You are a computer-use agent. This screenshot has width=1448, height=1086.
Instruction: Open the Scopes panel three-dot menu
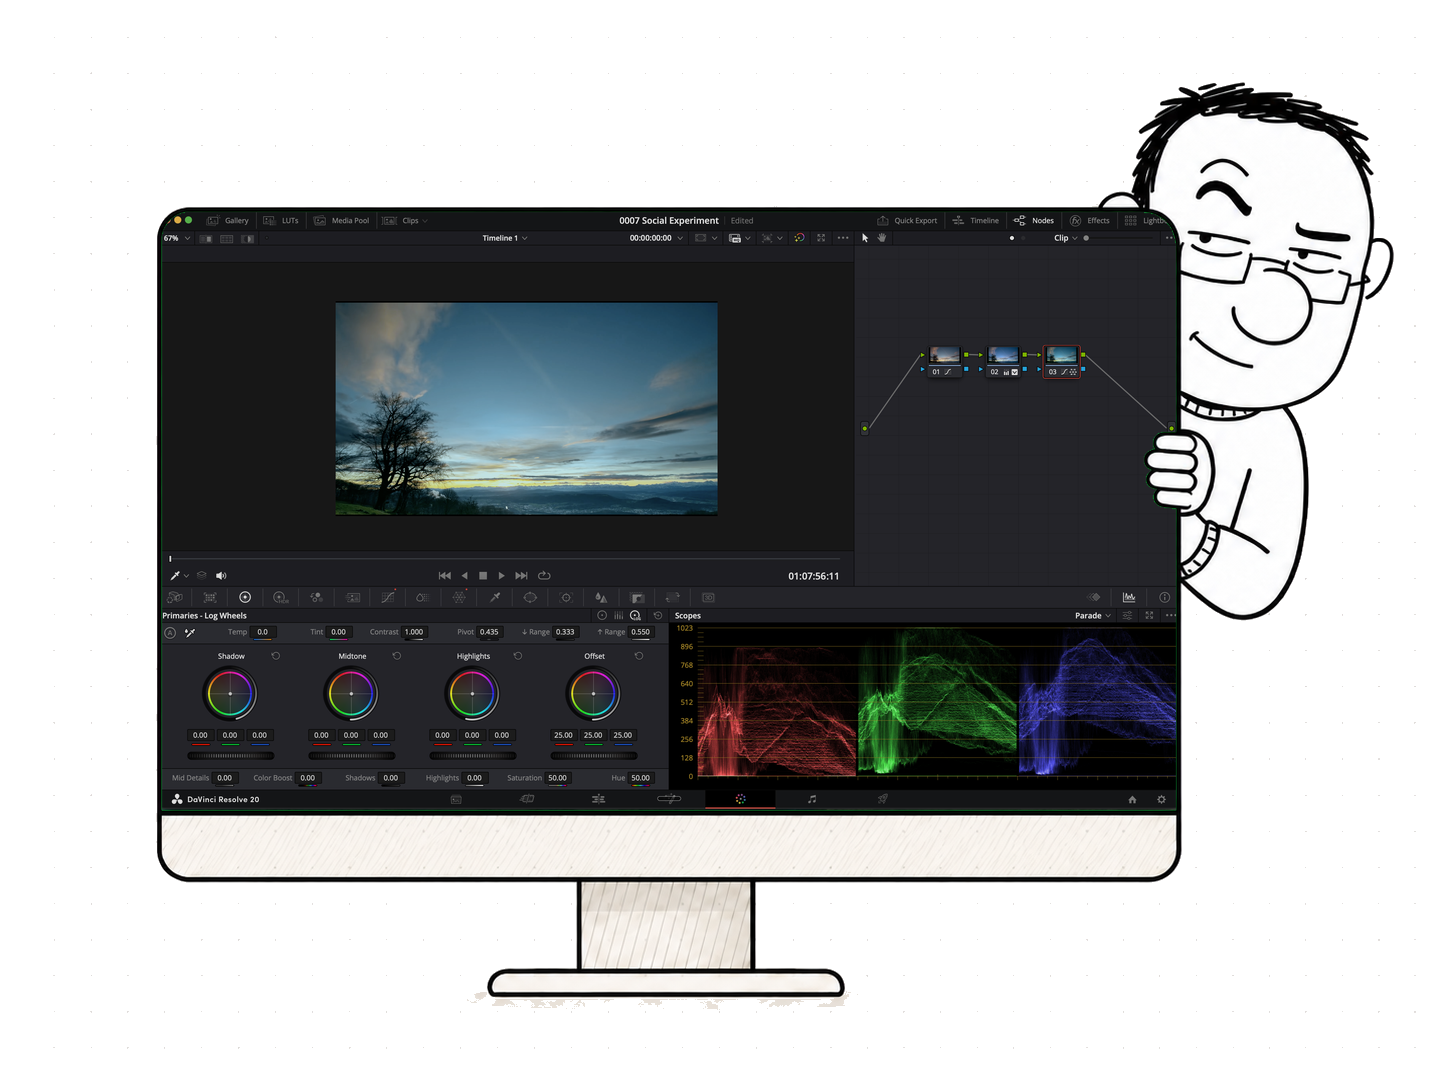pyautogui.click(x=1170, y=615)
